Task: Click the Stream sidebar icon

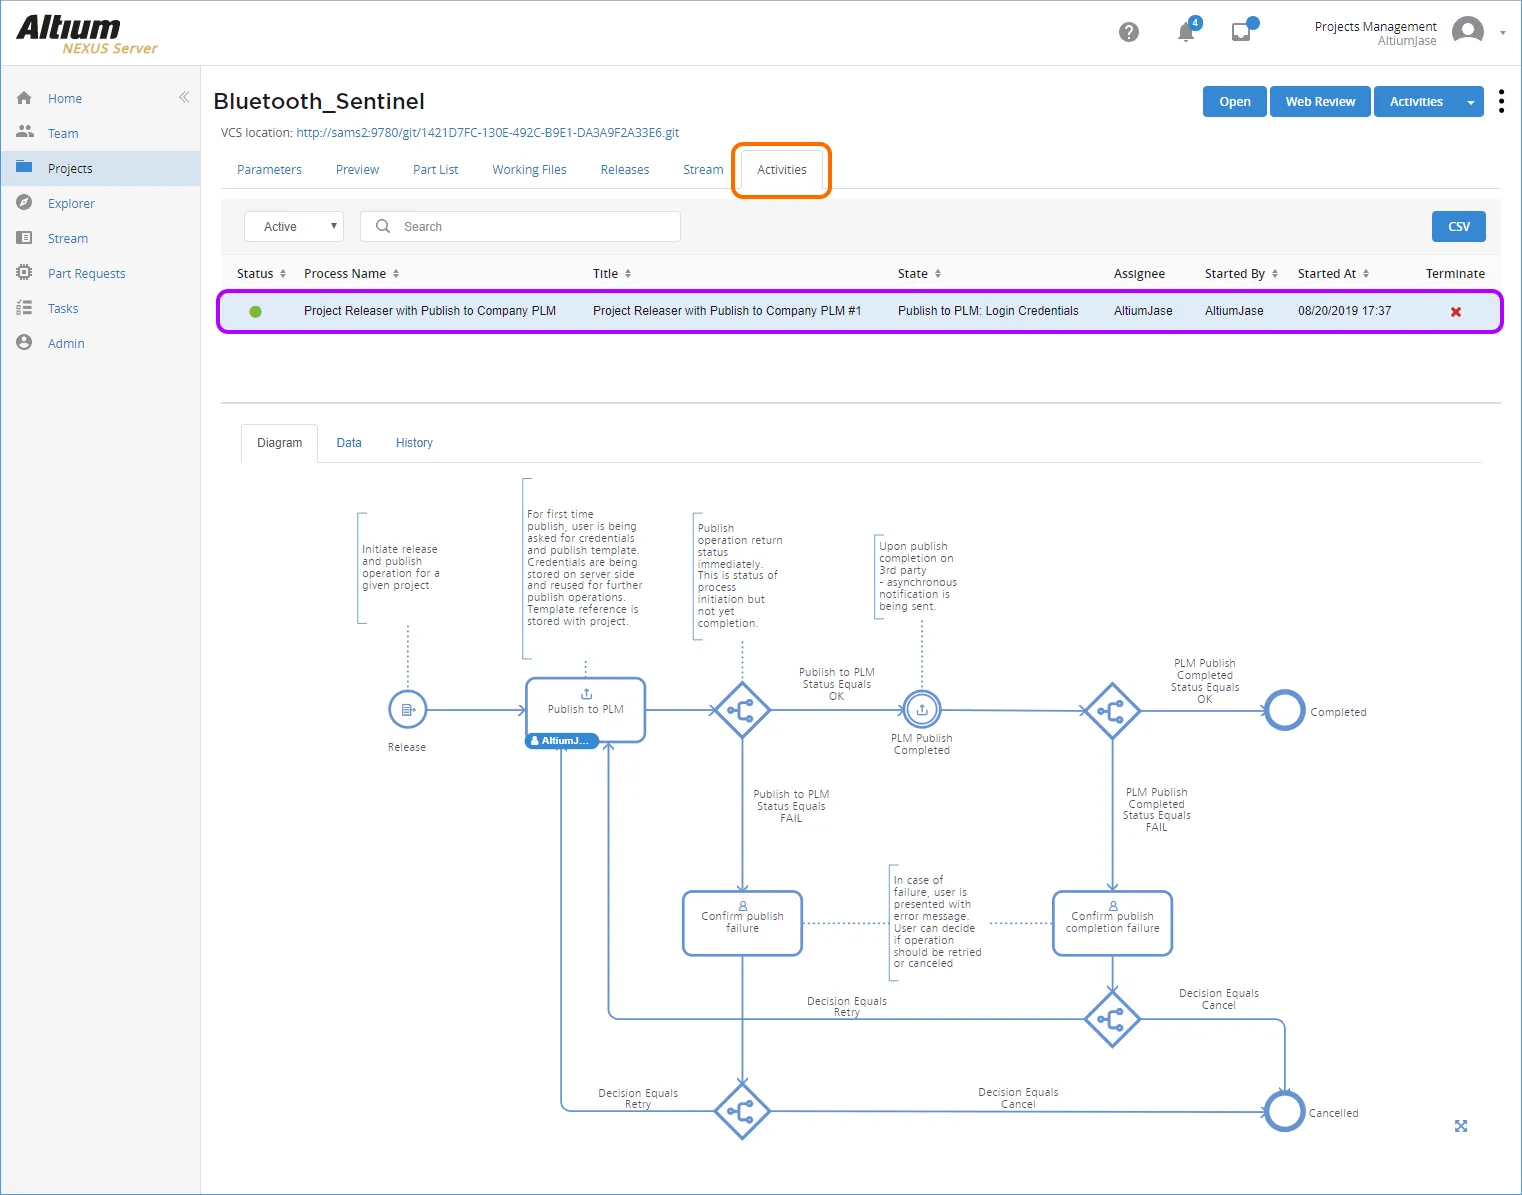Action: pyautogui.click(x=25, y=238)
